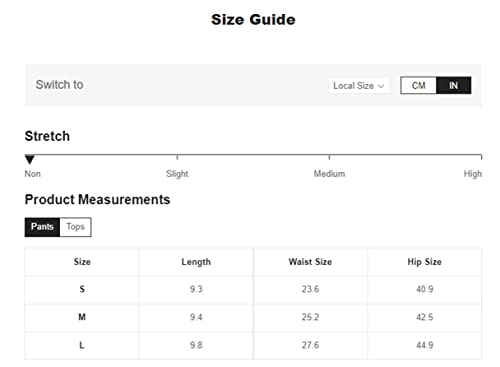Click the waist value 27.6
The width and height of the screenshot is (500, 367).
pos(310,345)
